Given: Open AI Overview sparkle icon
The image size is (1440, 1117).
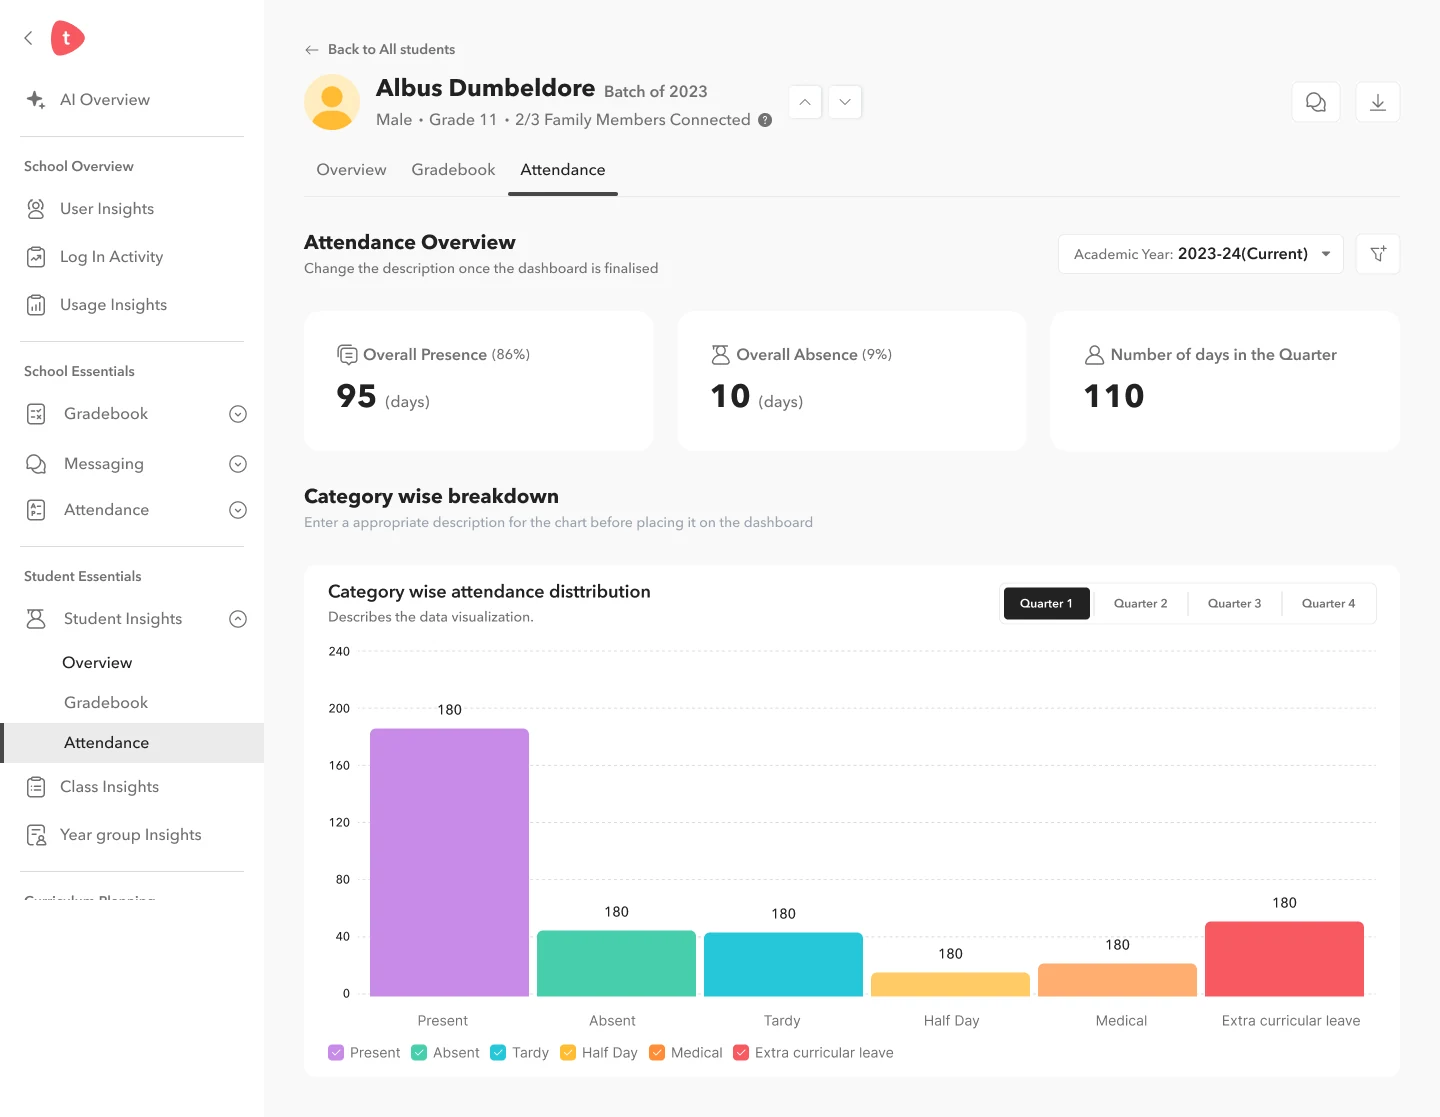Looking at the screenshot, I should pos(36,99).
